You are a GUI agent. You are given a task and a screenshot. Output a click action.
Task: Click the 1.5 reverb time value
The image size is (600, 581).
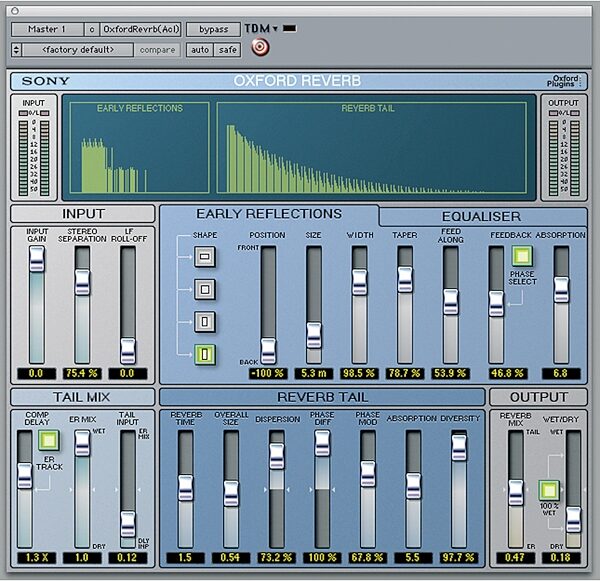click(x=186, y=557)
